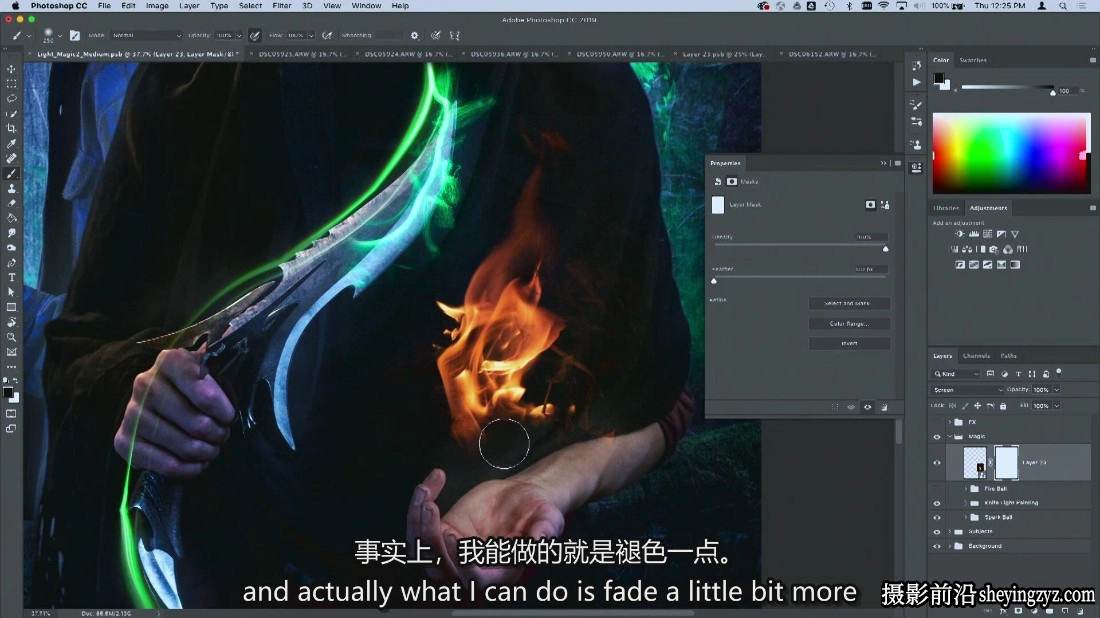The height and width of the screenshot is (618, 1100).
Task: Show the hidden Fire Ball group
Action: [x=937, y=489]
